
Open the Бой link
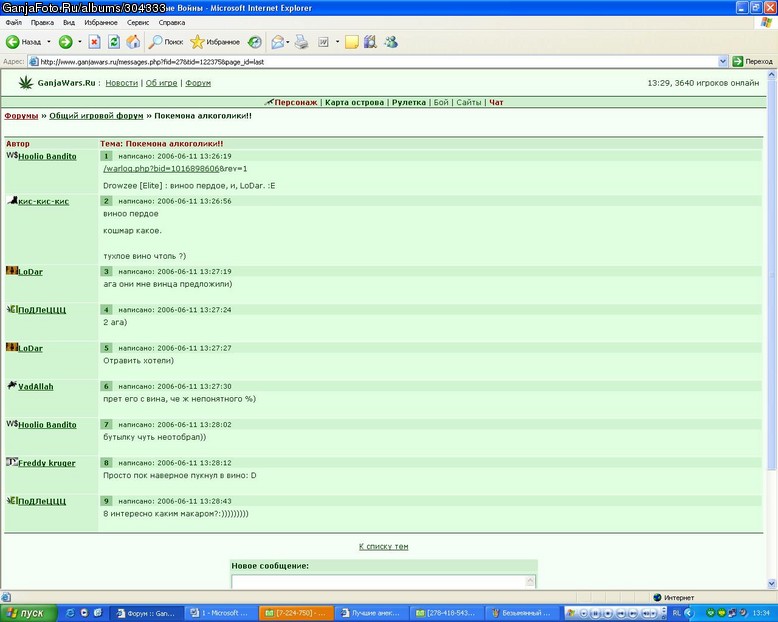click(x=441, y=102)
